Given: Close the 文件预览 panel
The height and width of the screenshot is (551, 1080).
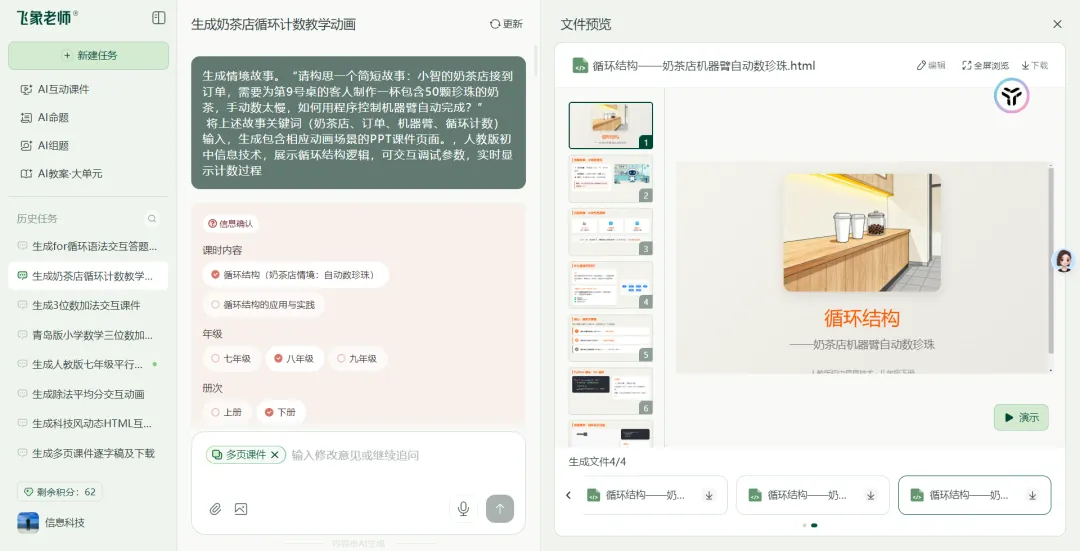Looking at the screenshot, I should pos(1057,24).
